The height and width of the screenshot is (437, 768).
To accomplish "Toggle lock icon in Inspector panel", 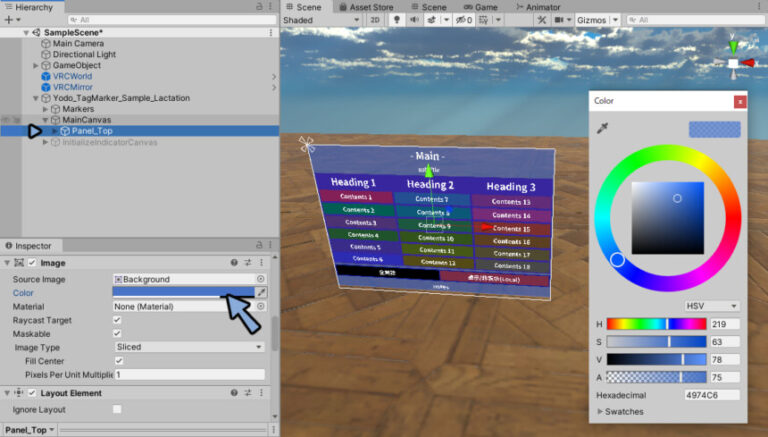I will (x=259, y=245).
